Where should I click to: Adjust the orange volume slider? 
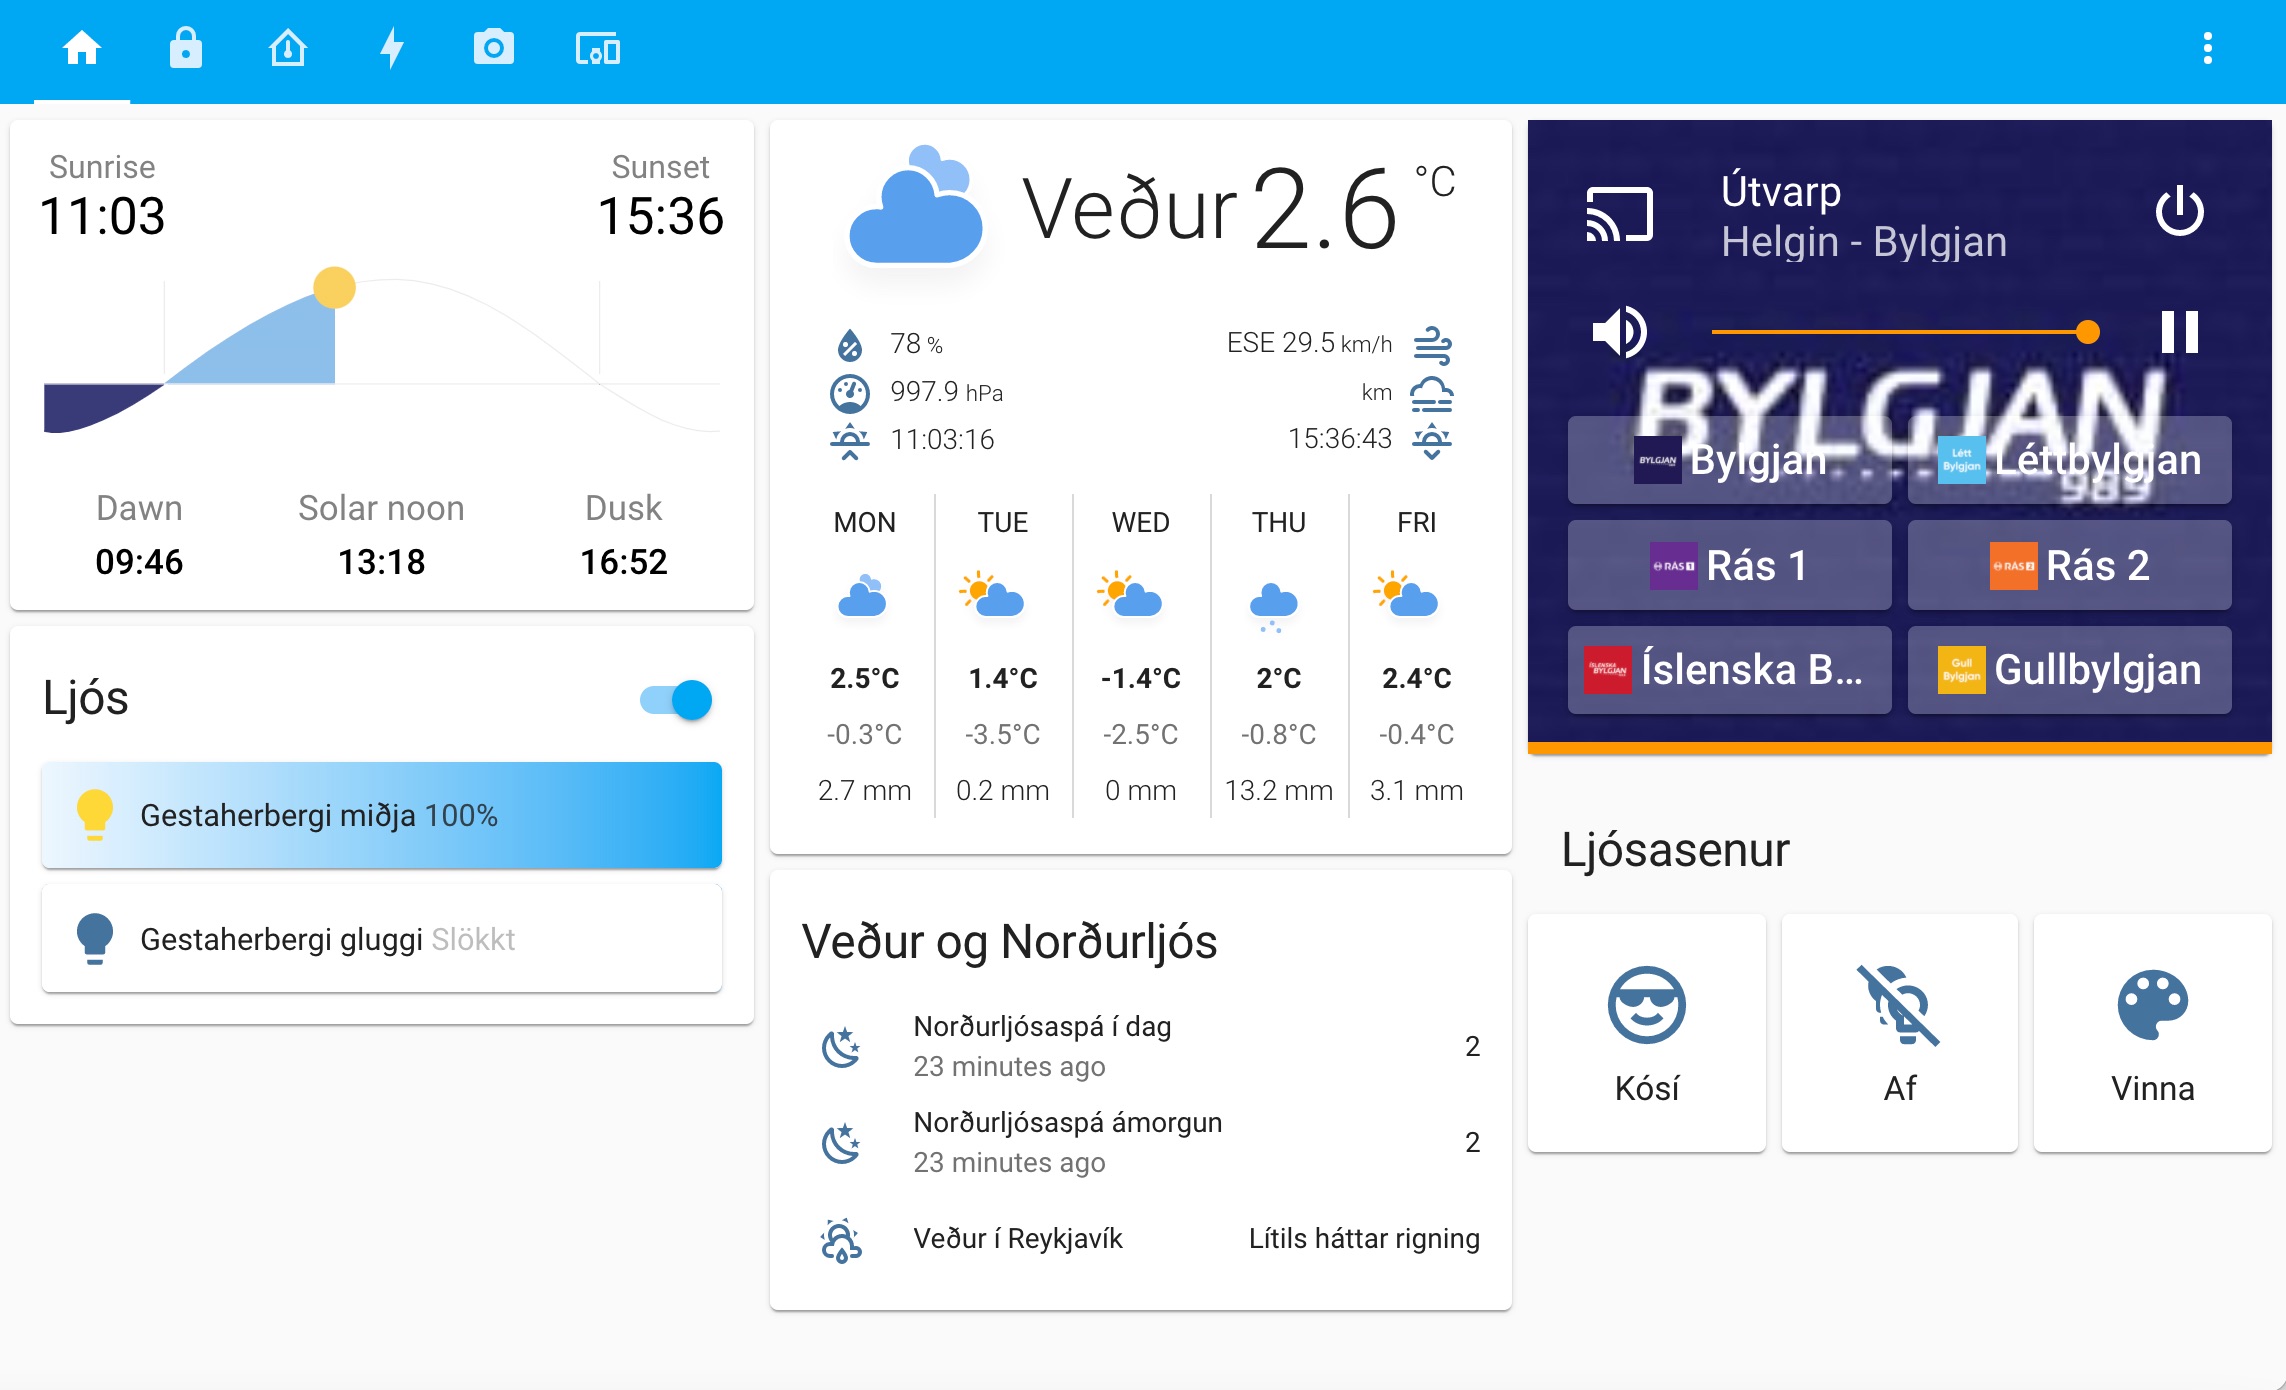[x=1900, y=332]
